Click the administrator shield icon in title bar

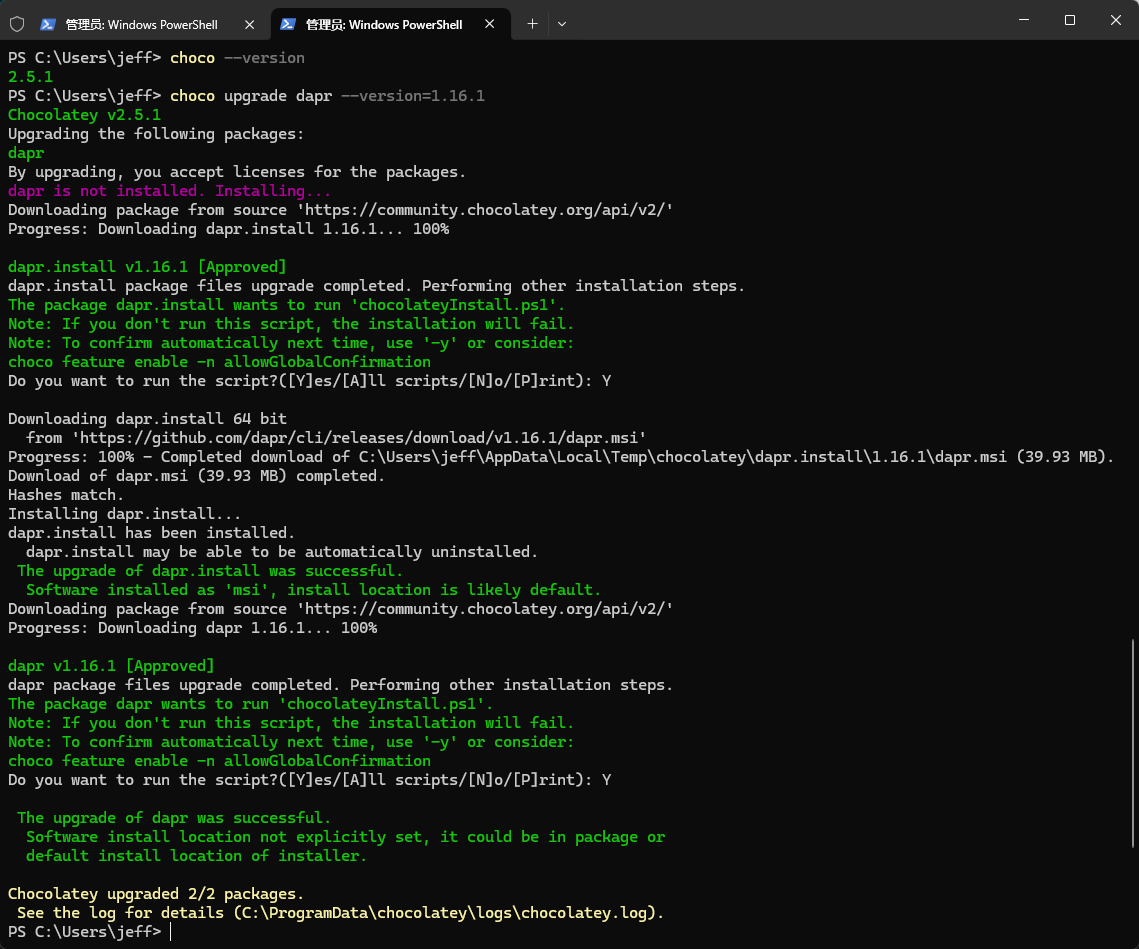pyautogui.click(x=17, y=24)
